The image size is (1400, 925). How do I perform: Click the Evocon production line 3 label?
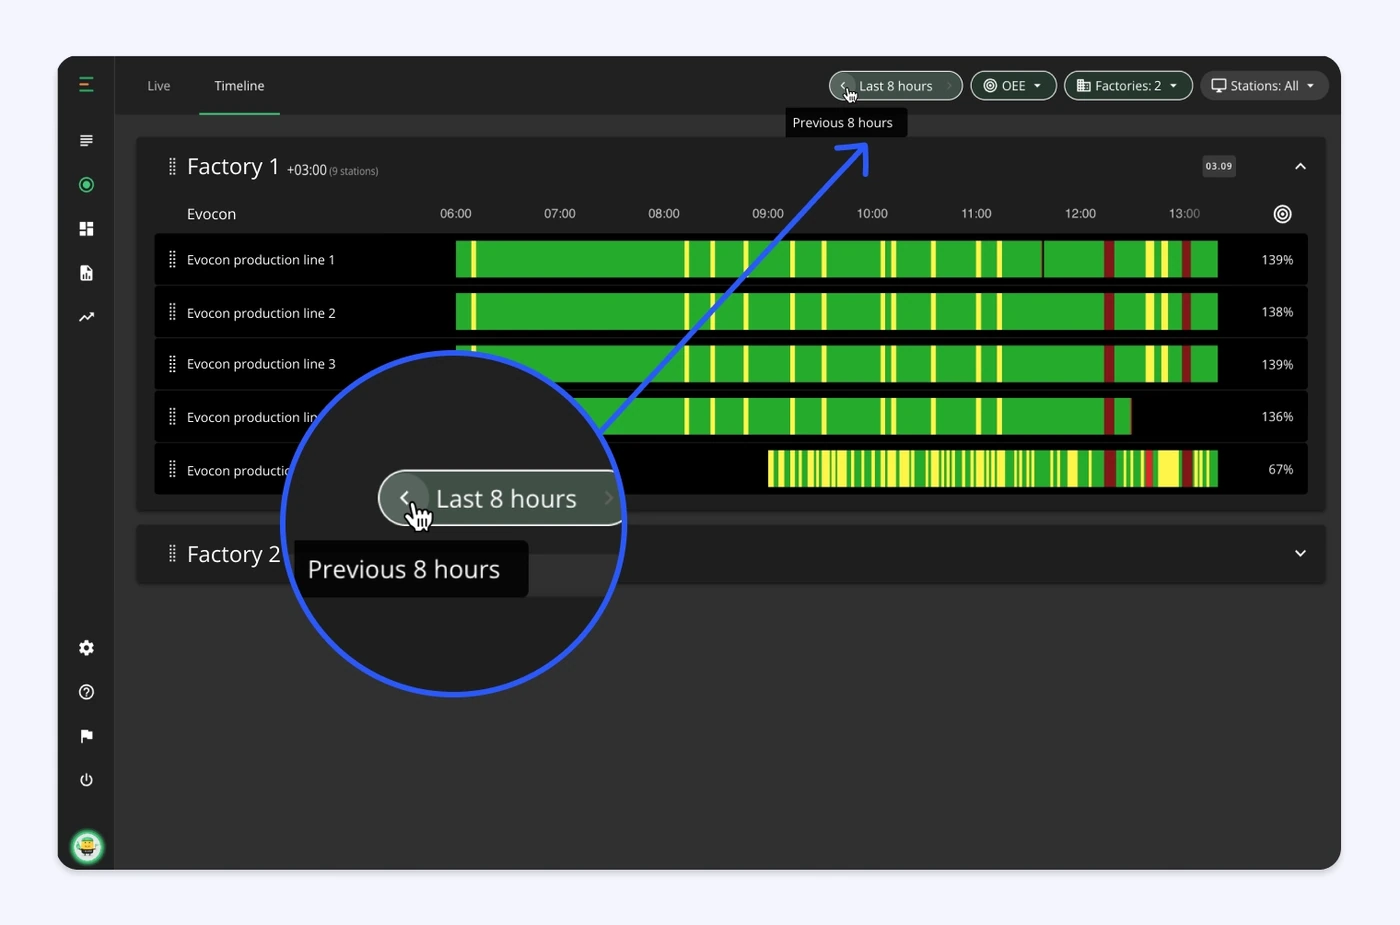tap(261, 364)
